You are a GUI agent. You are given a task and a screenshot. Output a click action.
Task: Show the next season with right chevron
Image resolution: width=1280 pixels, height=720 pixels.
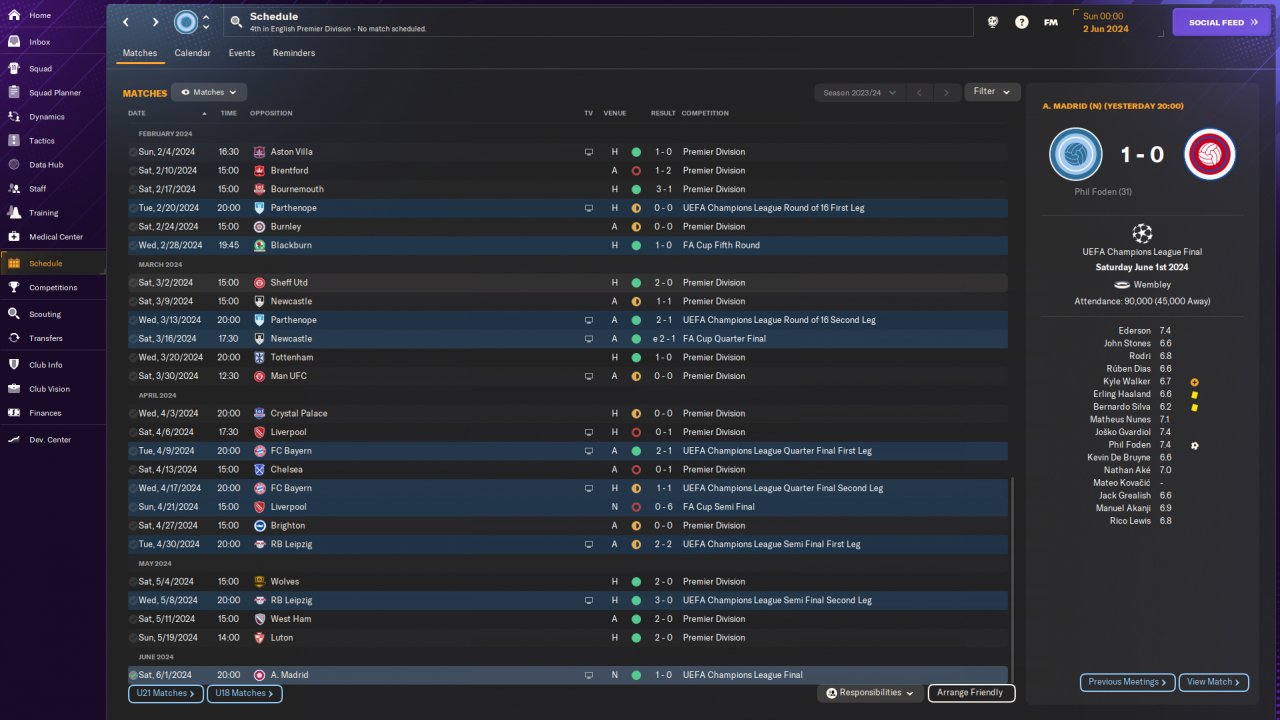[x=946, y=93]
